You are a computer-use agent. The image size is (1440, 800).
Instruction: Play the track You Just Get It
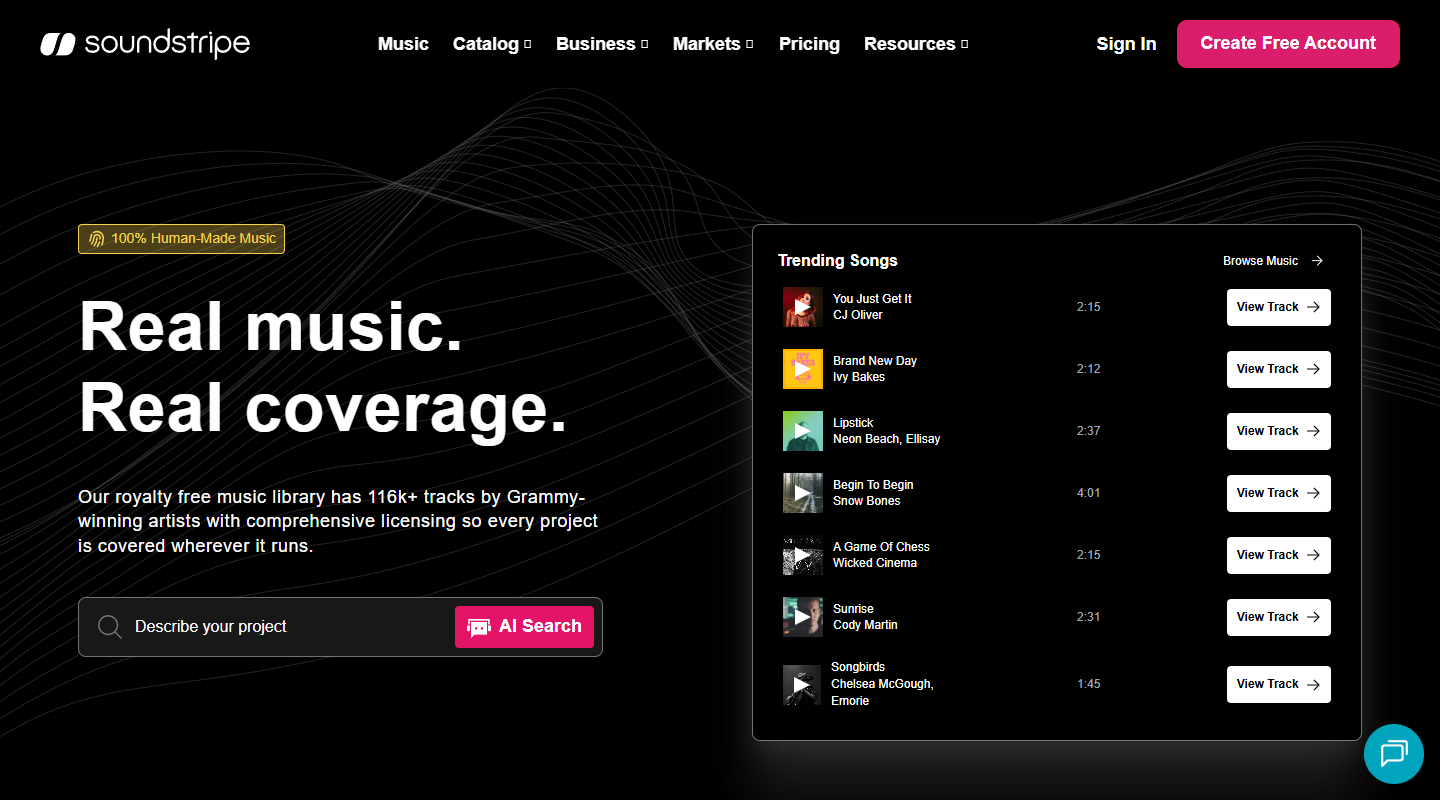802,307
